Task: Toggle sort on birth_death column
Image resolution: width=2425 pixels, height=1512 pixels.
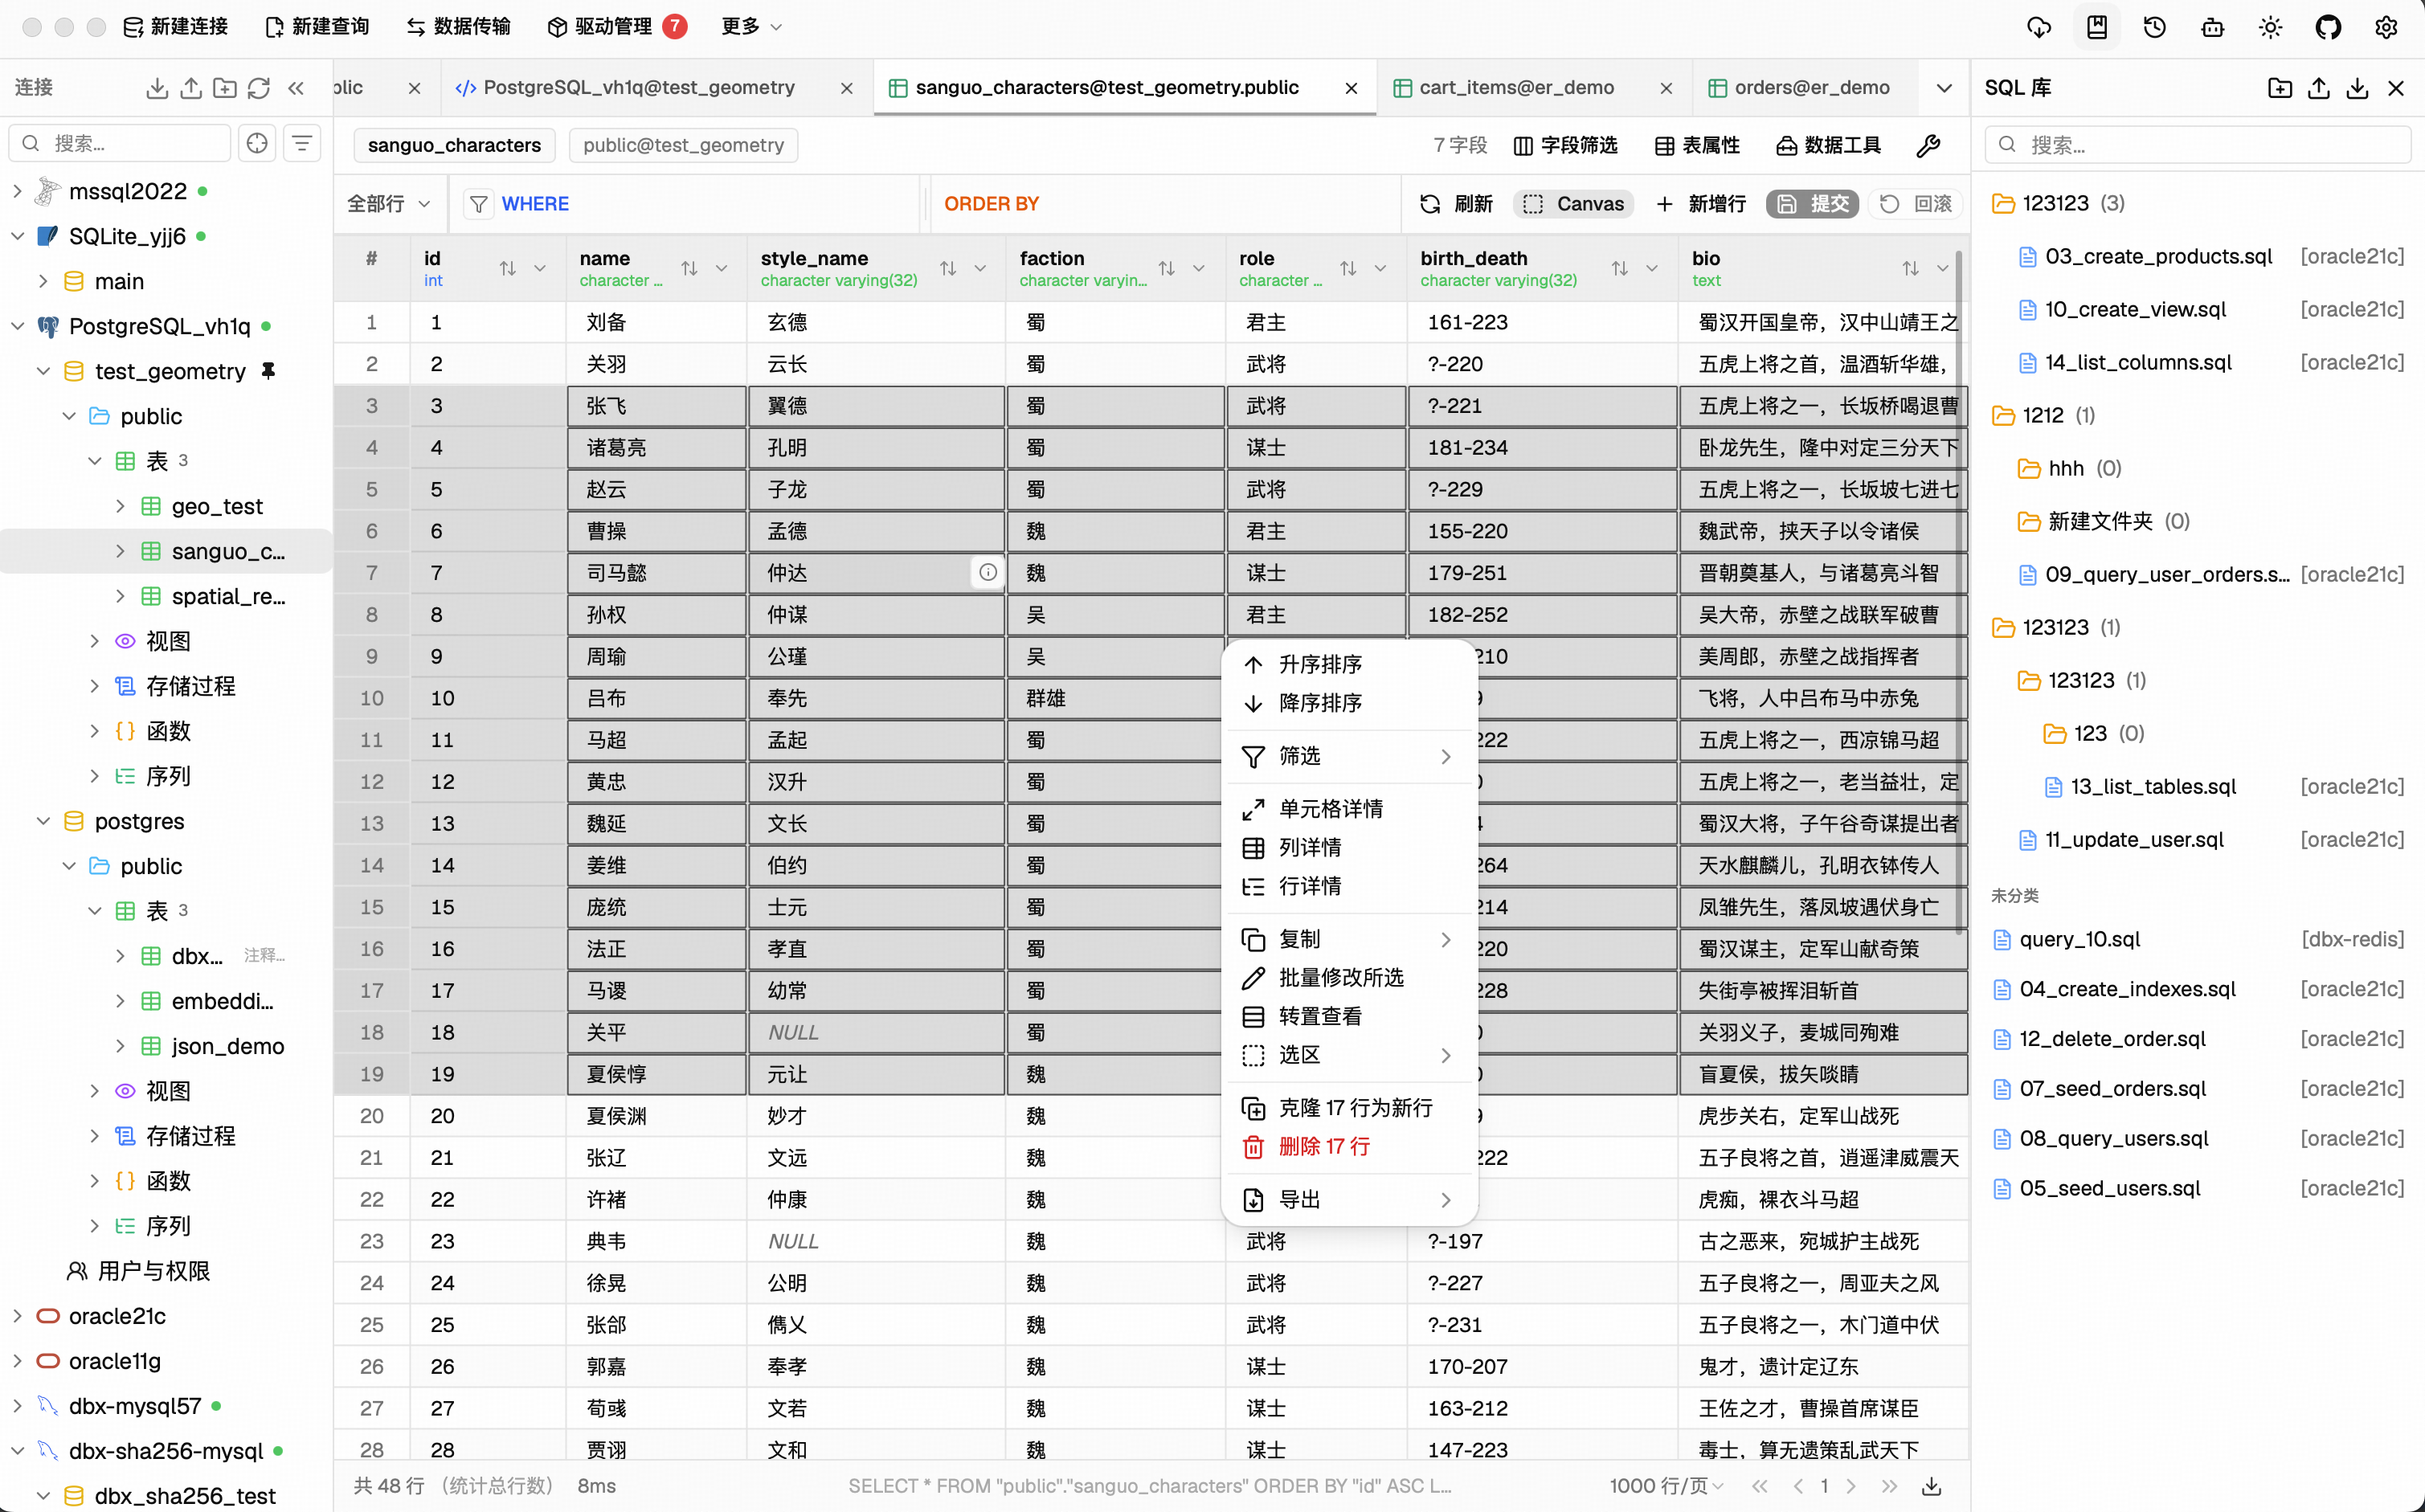Action: [x=1619, y=268]
